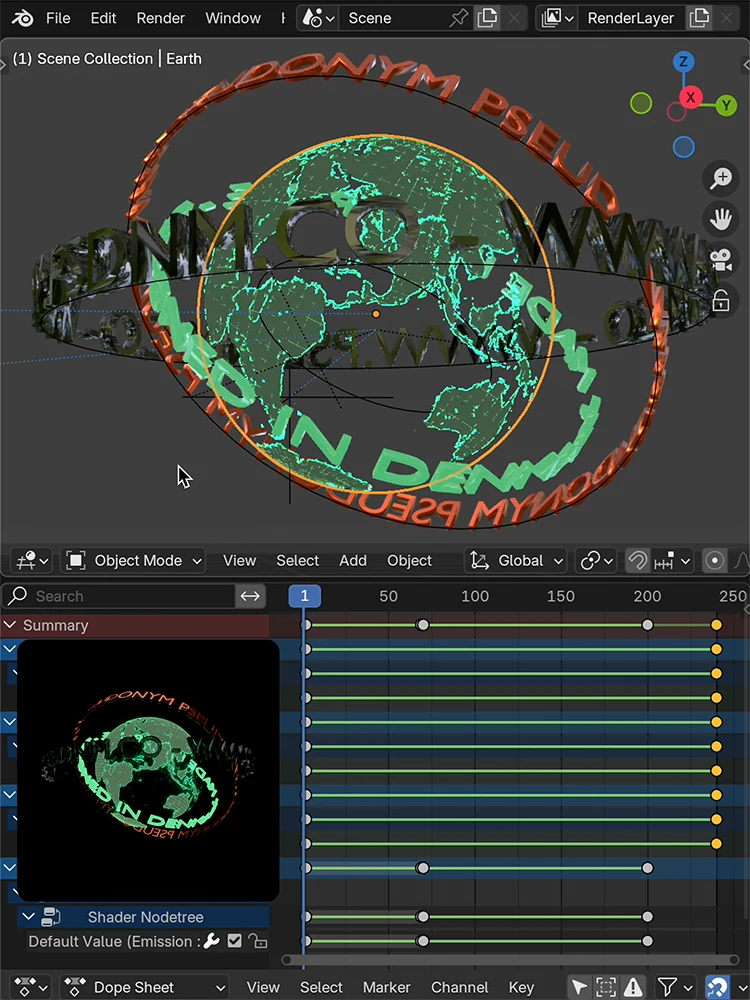Collapse the Summary row

click(10, 626)
